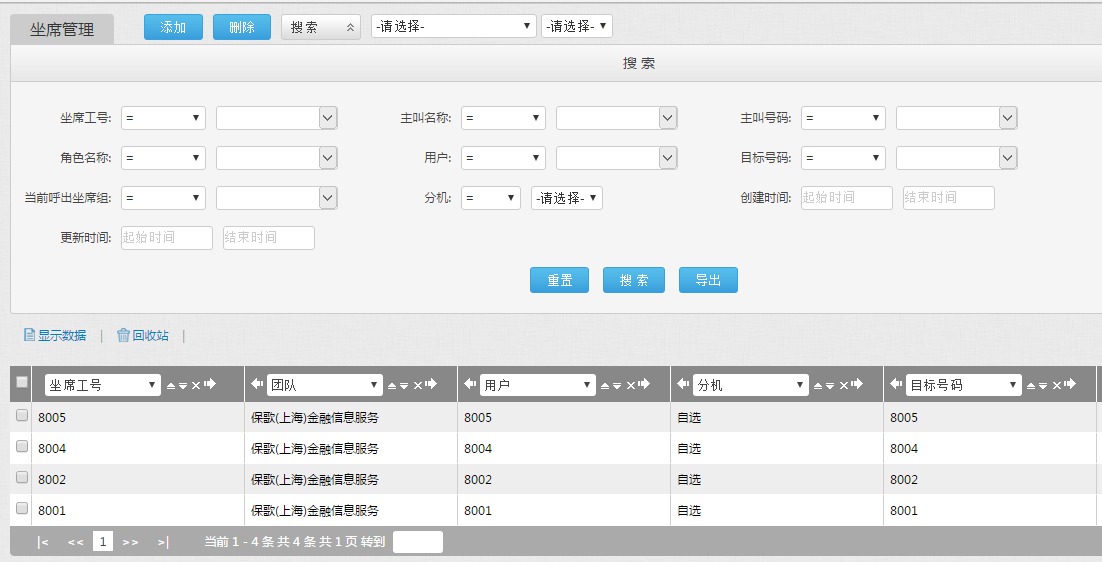Viewport: 1102px width, 562px height.
Task: Move 目标号码 column right with arrow icon
Action: click(1070, 385)
